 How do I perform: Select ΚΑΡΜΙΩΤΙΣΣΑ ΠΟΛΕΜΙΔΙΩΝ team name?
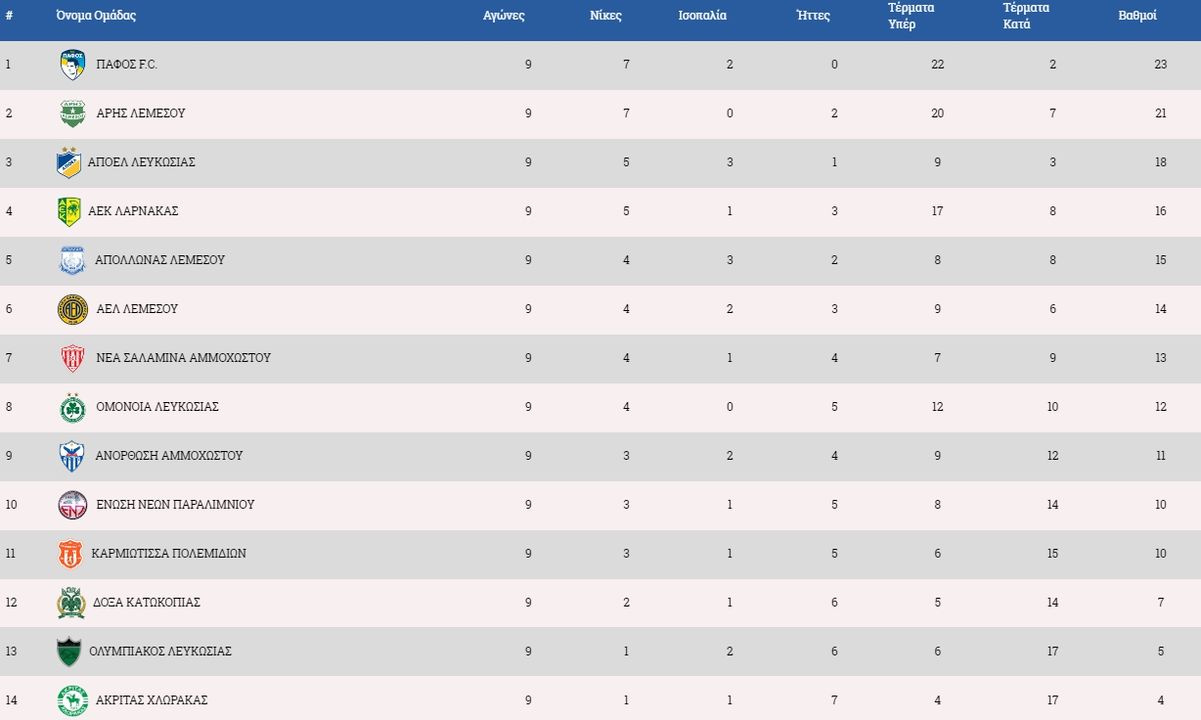[169, 554]
